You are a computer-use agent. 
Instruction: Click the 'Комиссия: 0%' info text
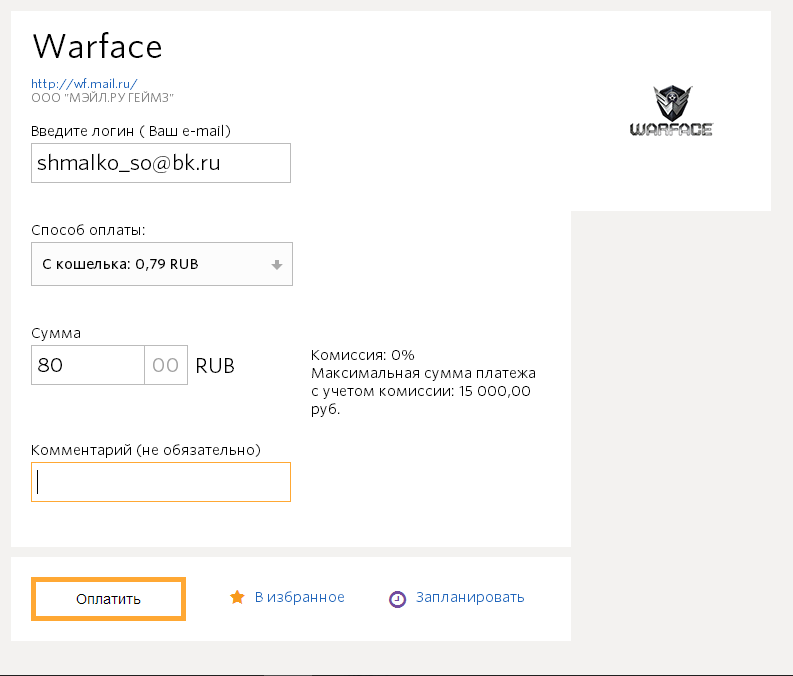click(362, 355)
